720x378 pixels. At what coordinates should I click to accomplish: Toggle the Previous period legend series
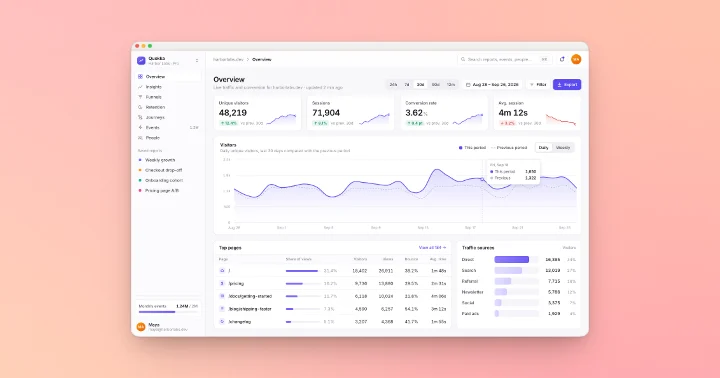pyautogui.click(x=509, y=147)
